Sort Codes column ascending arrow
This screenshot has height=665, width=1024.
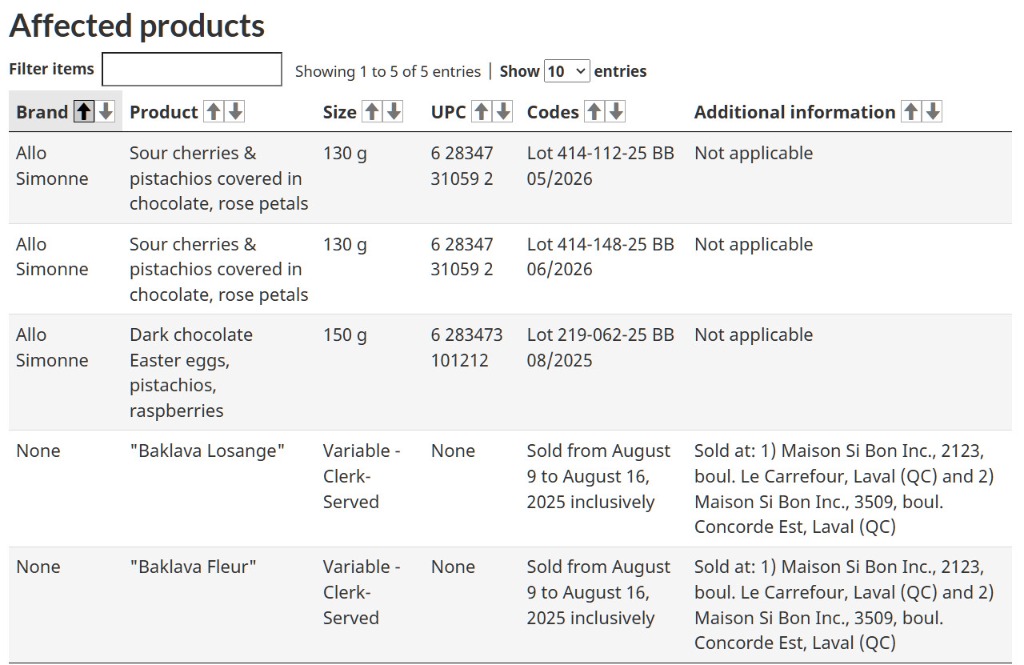(594, 112)
